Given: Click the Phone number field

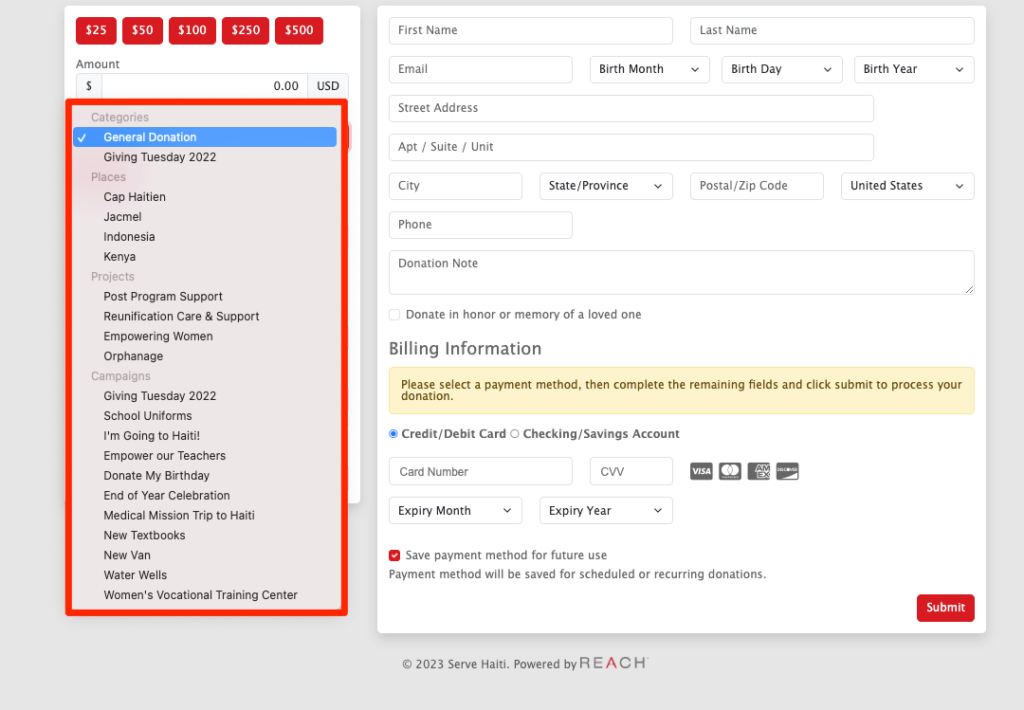Looking at the screenshot, I should pyautogui.click(x=481, y=225).
